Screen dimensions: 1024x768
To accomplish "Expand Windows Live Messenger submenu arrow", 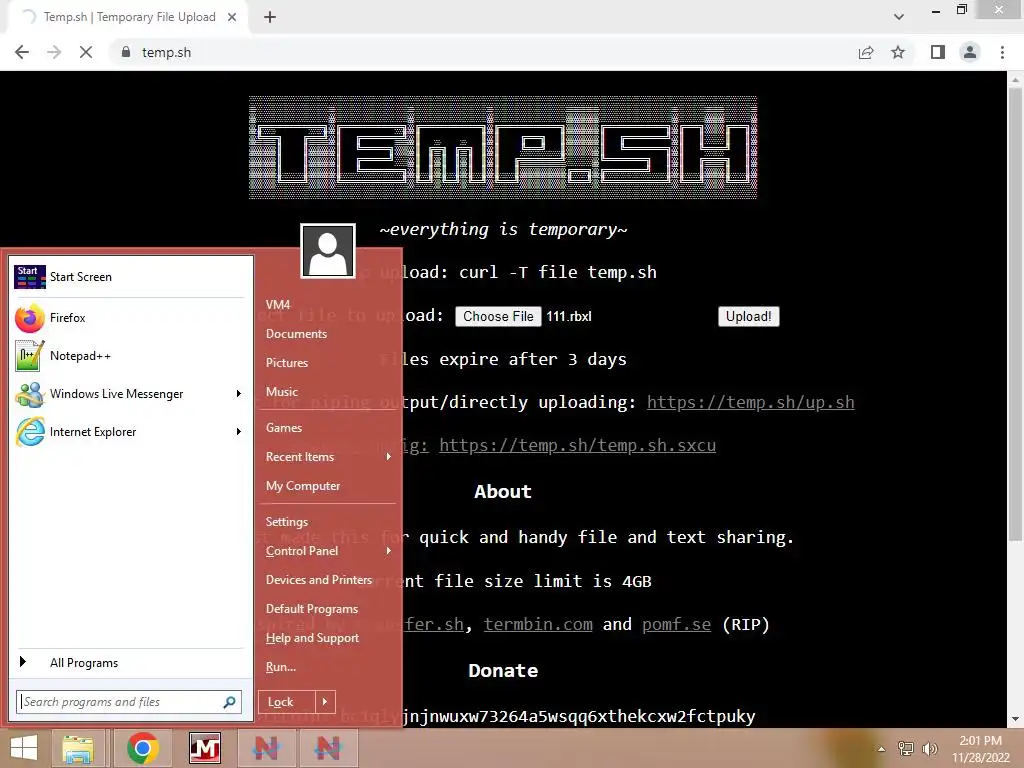I will click(x=238, y=394).
